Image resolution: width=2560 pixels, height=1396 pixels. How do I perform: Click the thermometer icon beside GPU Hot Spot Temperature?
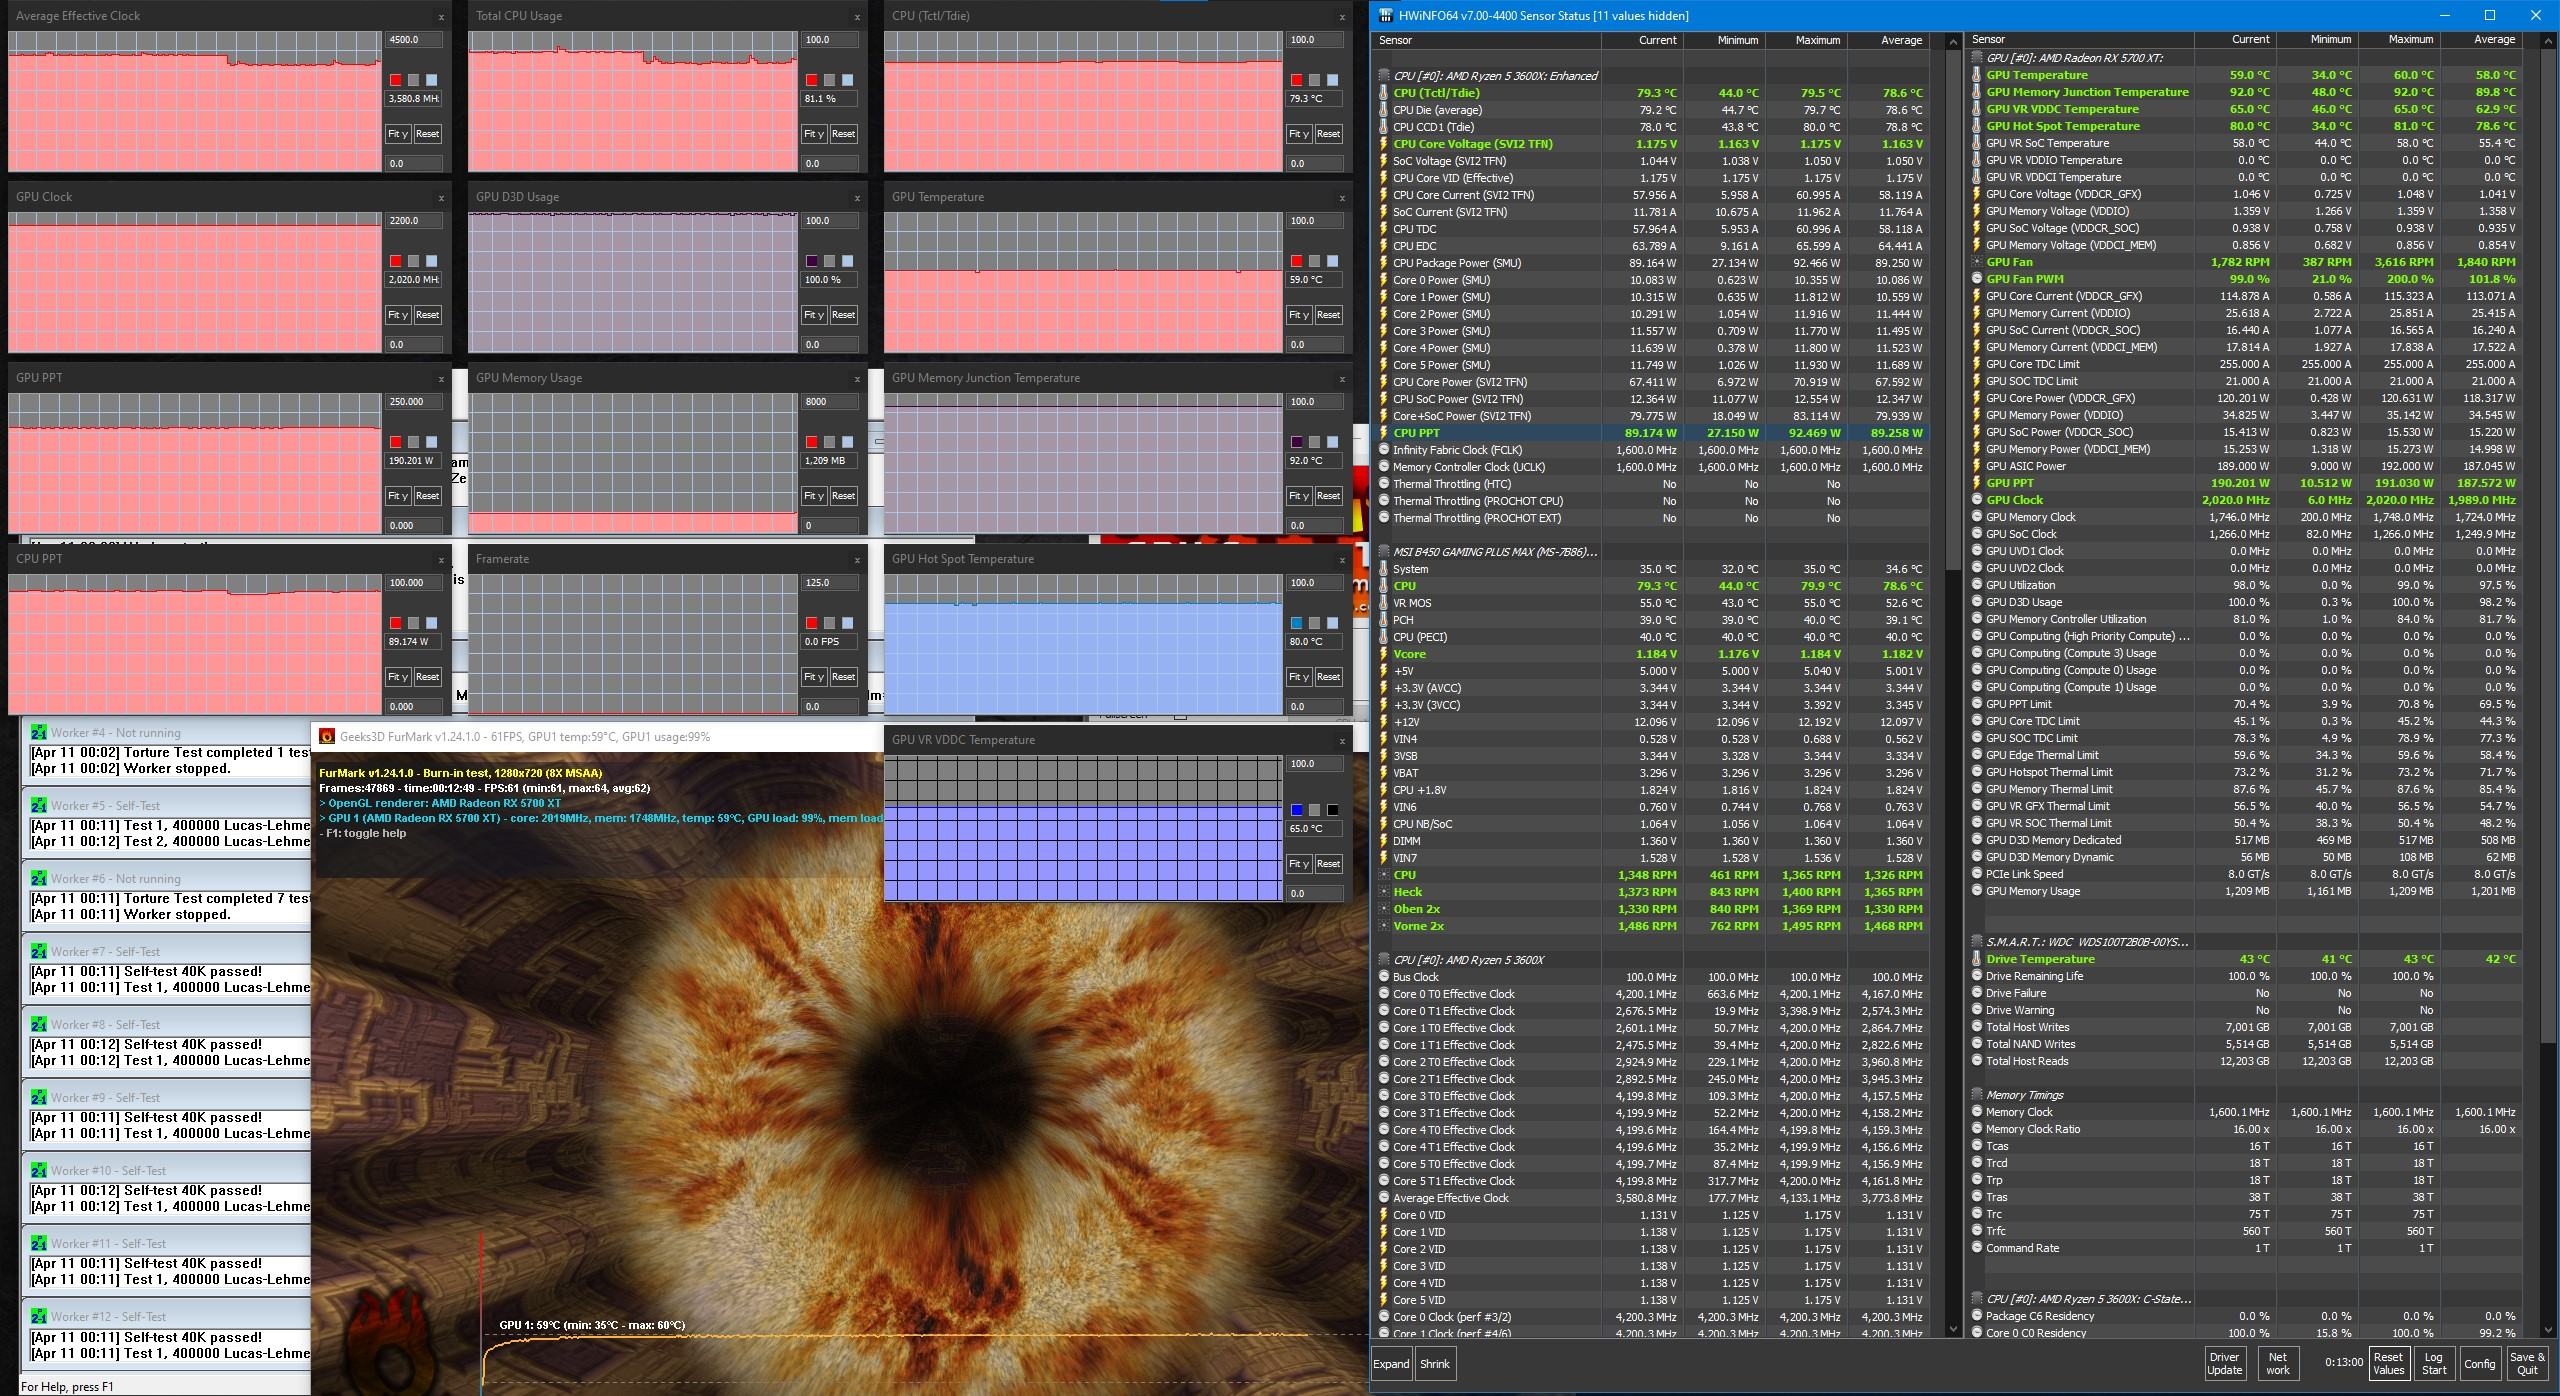coord(1977,126)
